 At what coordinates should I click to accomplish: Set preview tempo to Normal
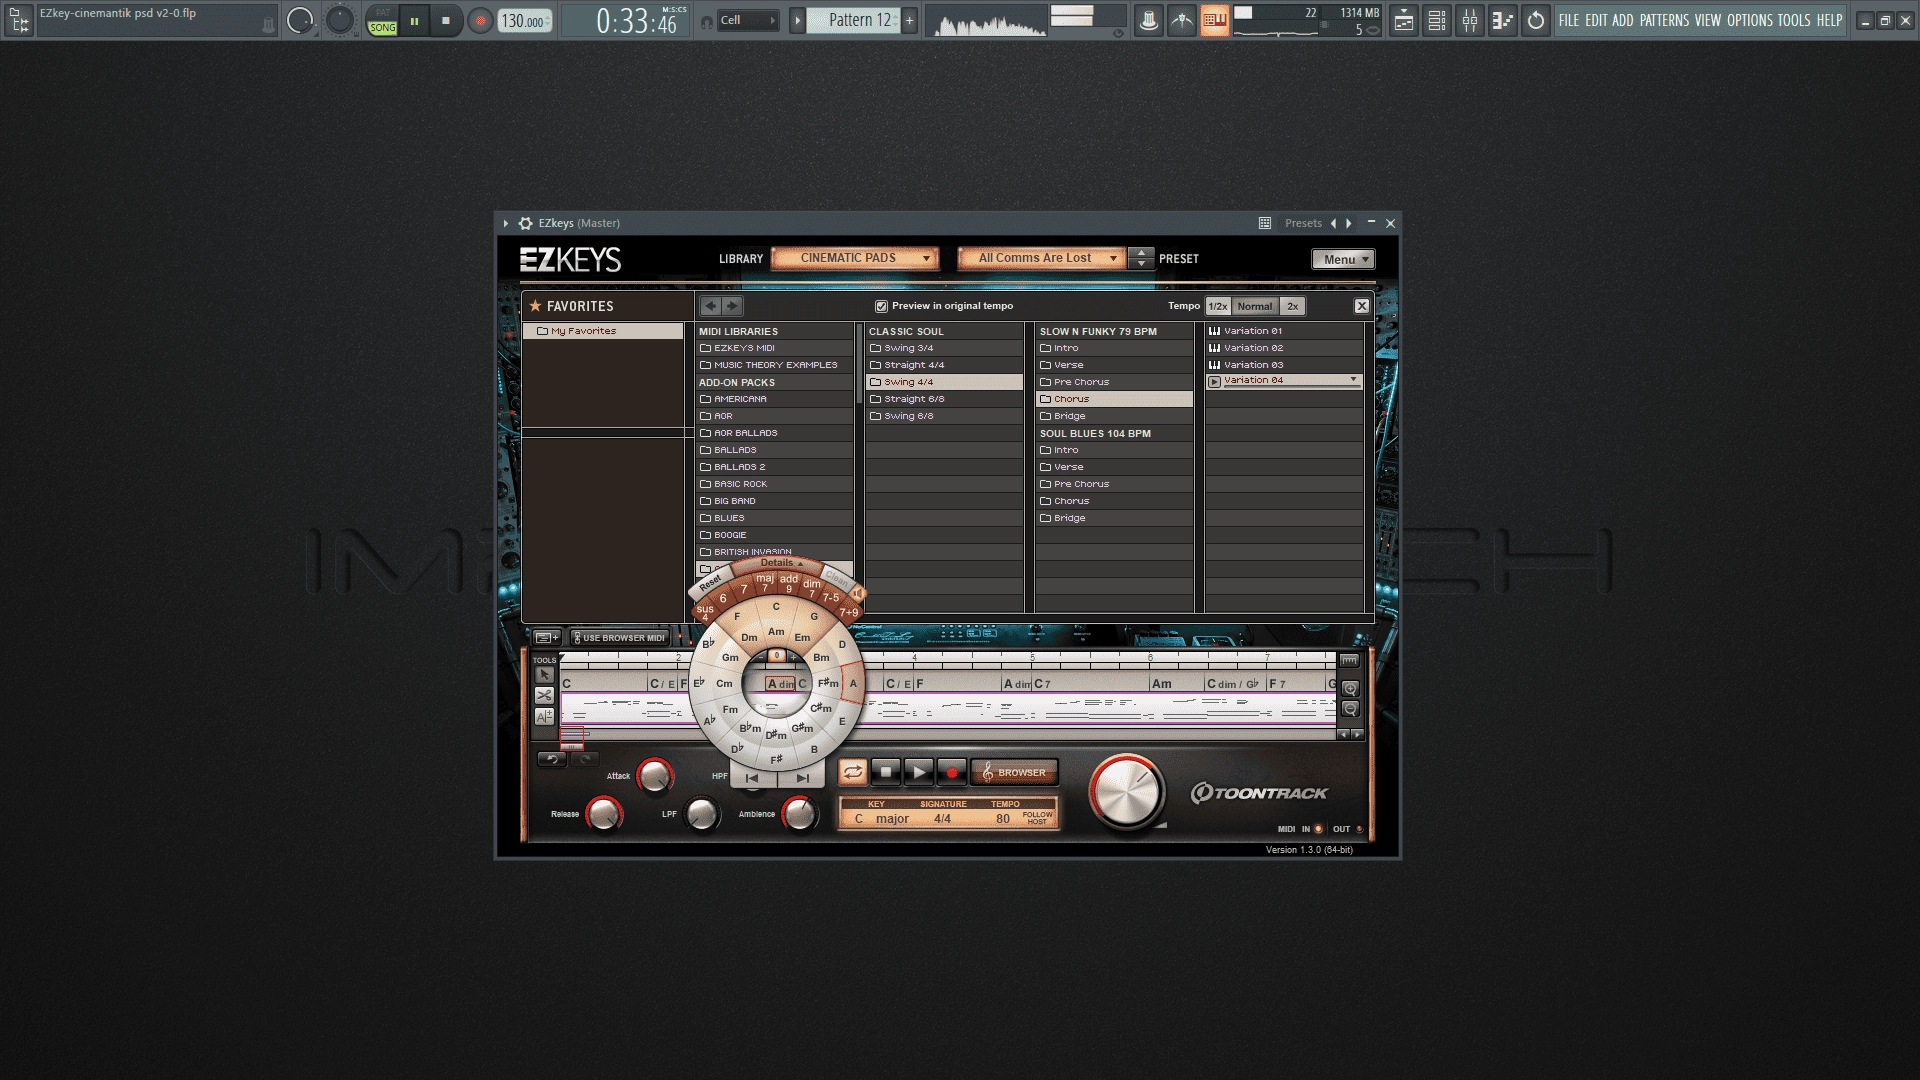click(1254, 306)
